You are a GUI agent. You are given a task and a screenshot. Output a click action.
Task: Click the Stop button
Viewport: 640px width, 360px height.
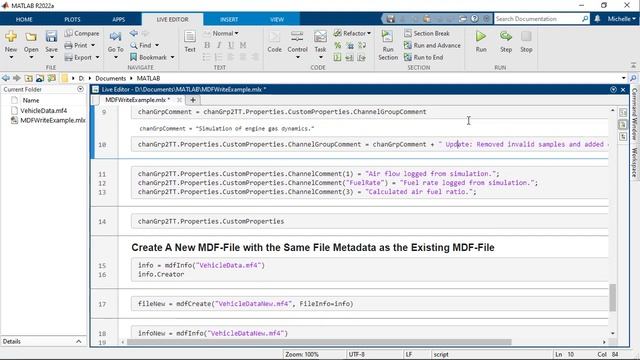pos(526,41)
